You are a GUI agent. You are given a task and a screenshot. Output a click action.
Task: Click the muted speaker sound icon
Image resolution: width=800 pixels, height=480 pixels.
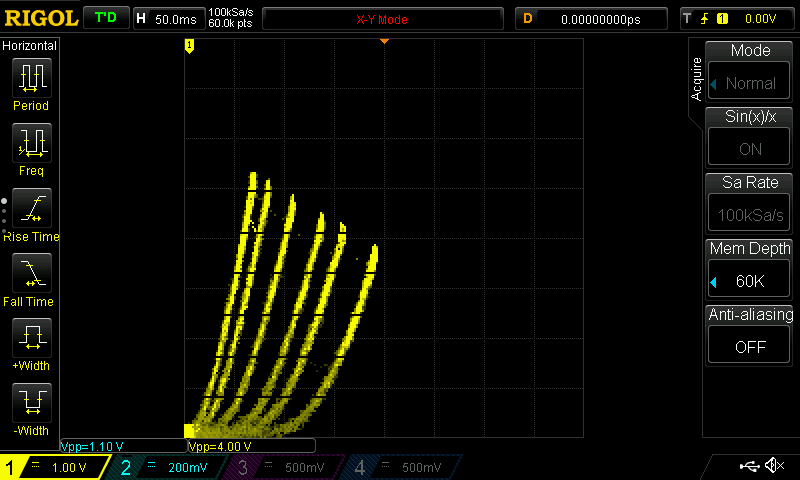tap(774, 465)
